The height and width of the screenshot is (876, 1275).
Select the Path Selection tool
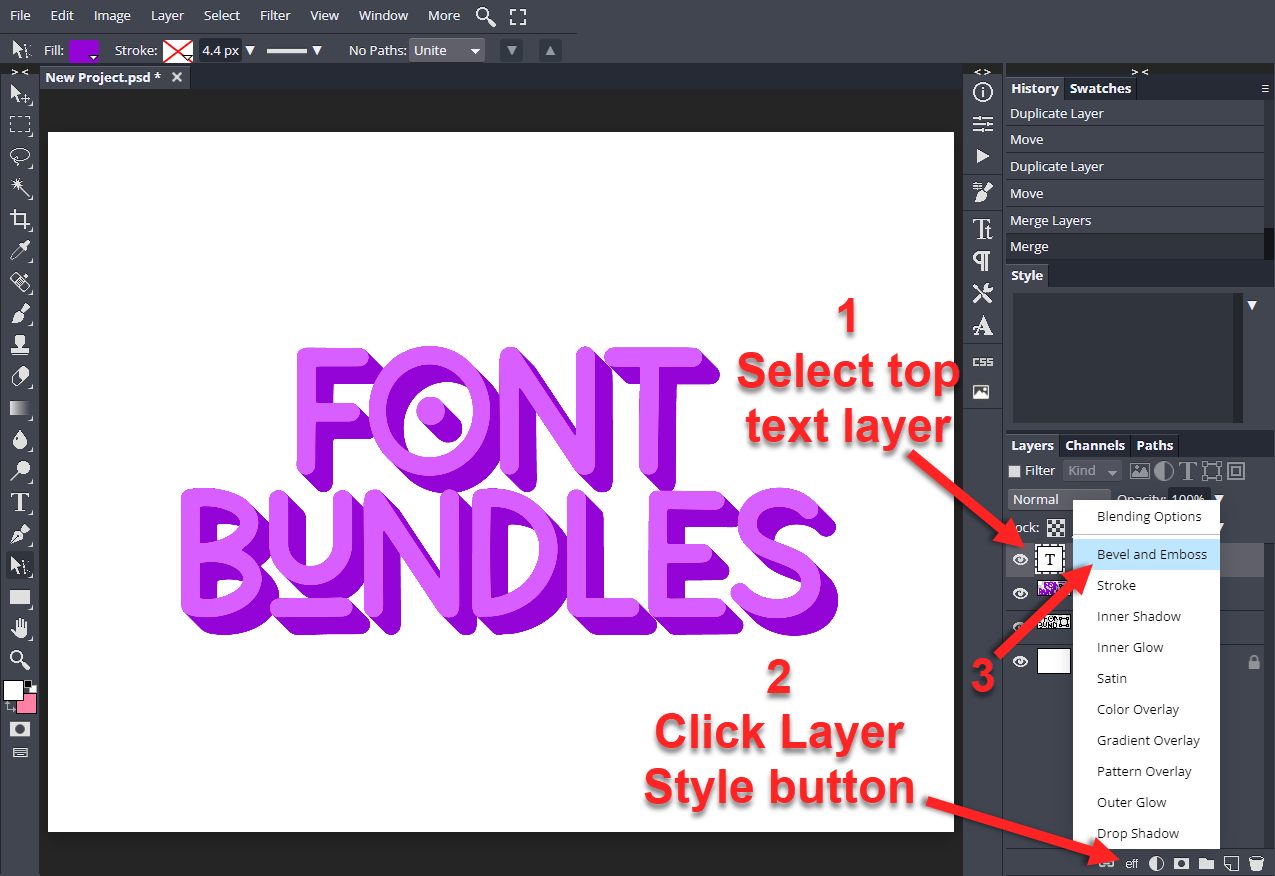20,566
